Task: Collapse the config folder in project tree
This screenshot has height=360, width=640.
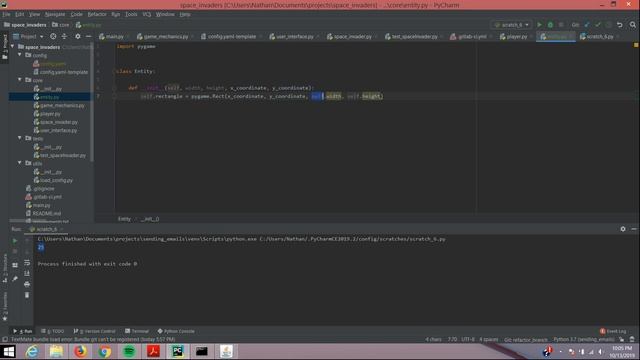Action: 20,55
